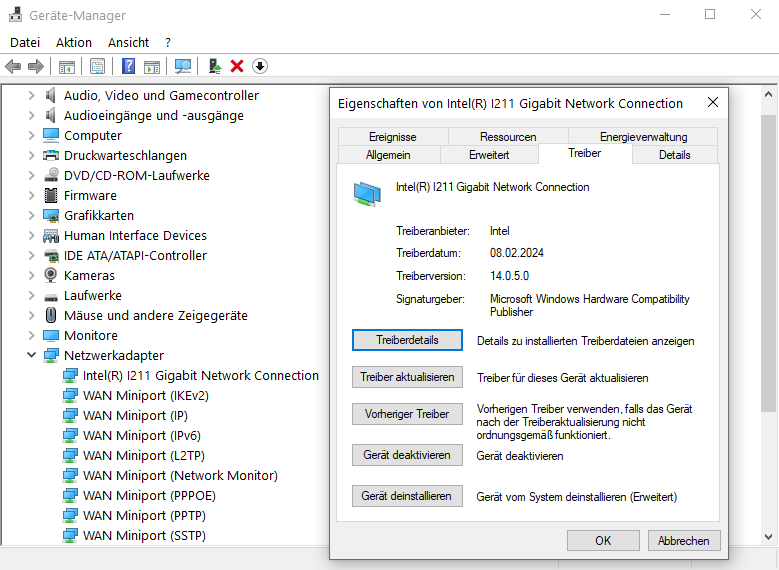Open the Ansicht menu
This screenshot has width=779, height=570.
click(128, 42)
